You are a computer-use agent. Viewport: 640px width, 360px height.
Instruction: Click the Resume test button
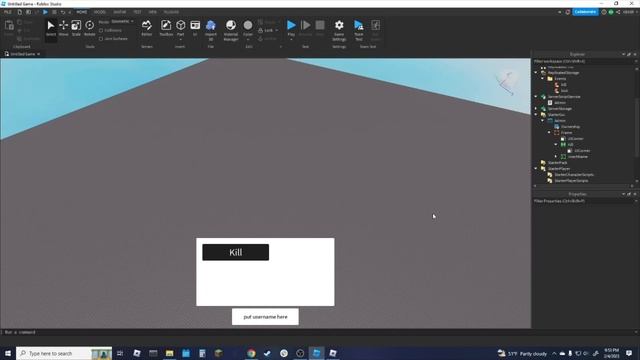pyautogui.click(x=305, y=28)
